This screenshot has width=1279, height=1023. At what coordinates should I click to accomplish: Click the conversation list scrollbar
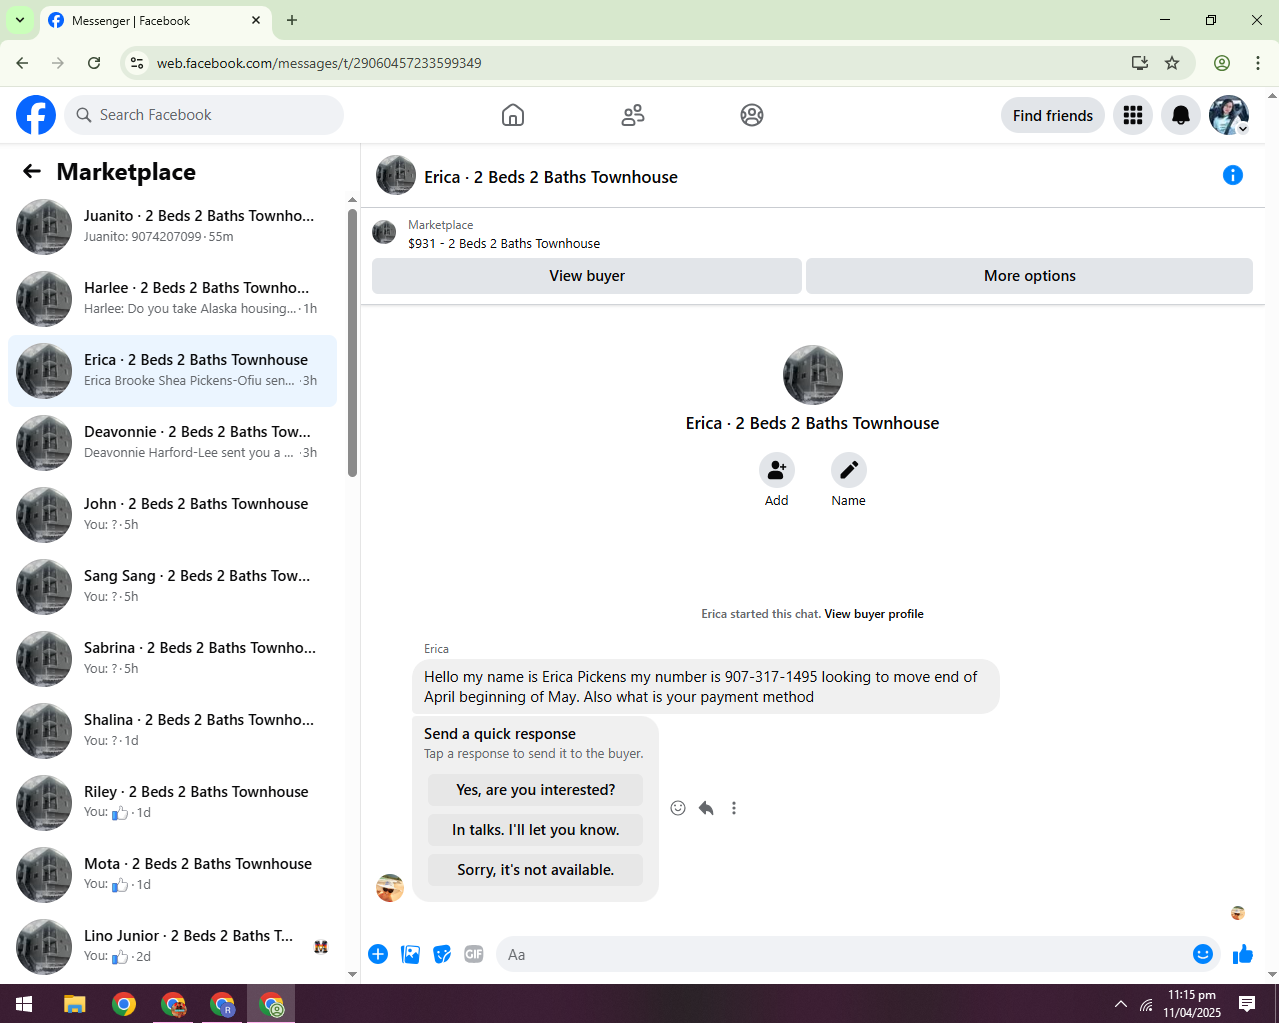tap(352, 342)
